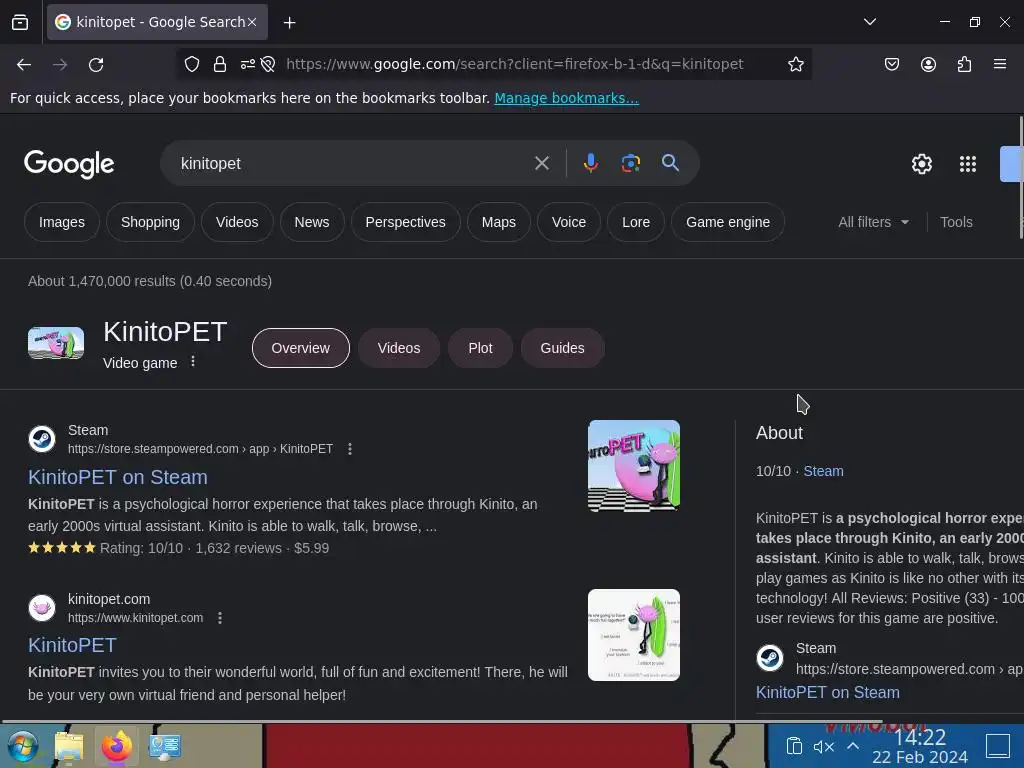1024x768 pixels.
Task: Filter results by Shopping
Action: tap(150, 222)
